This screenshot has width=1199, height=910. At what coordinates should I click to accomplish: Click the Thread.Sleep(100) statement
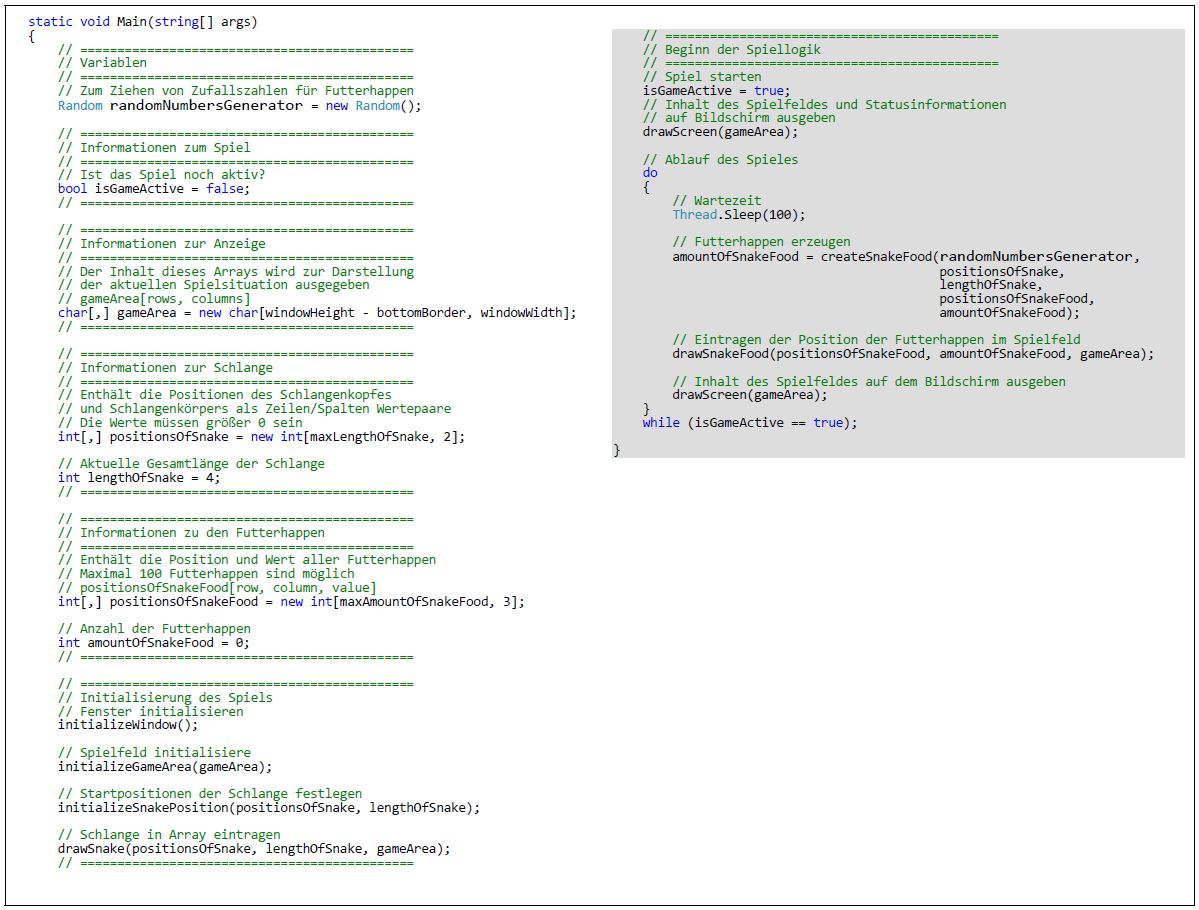(738, 215)
